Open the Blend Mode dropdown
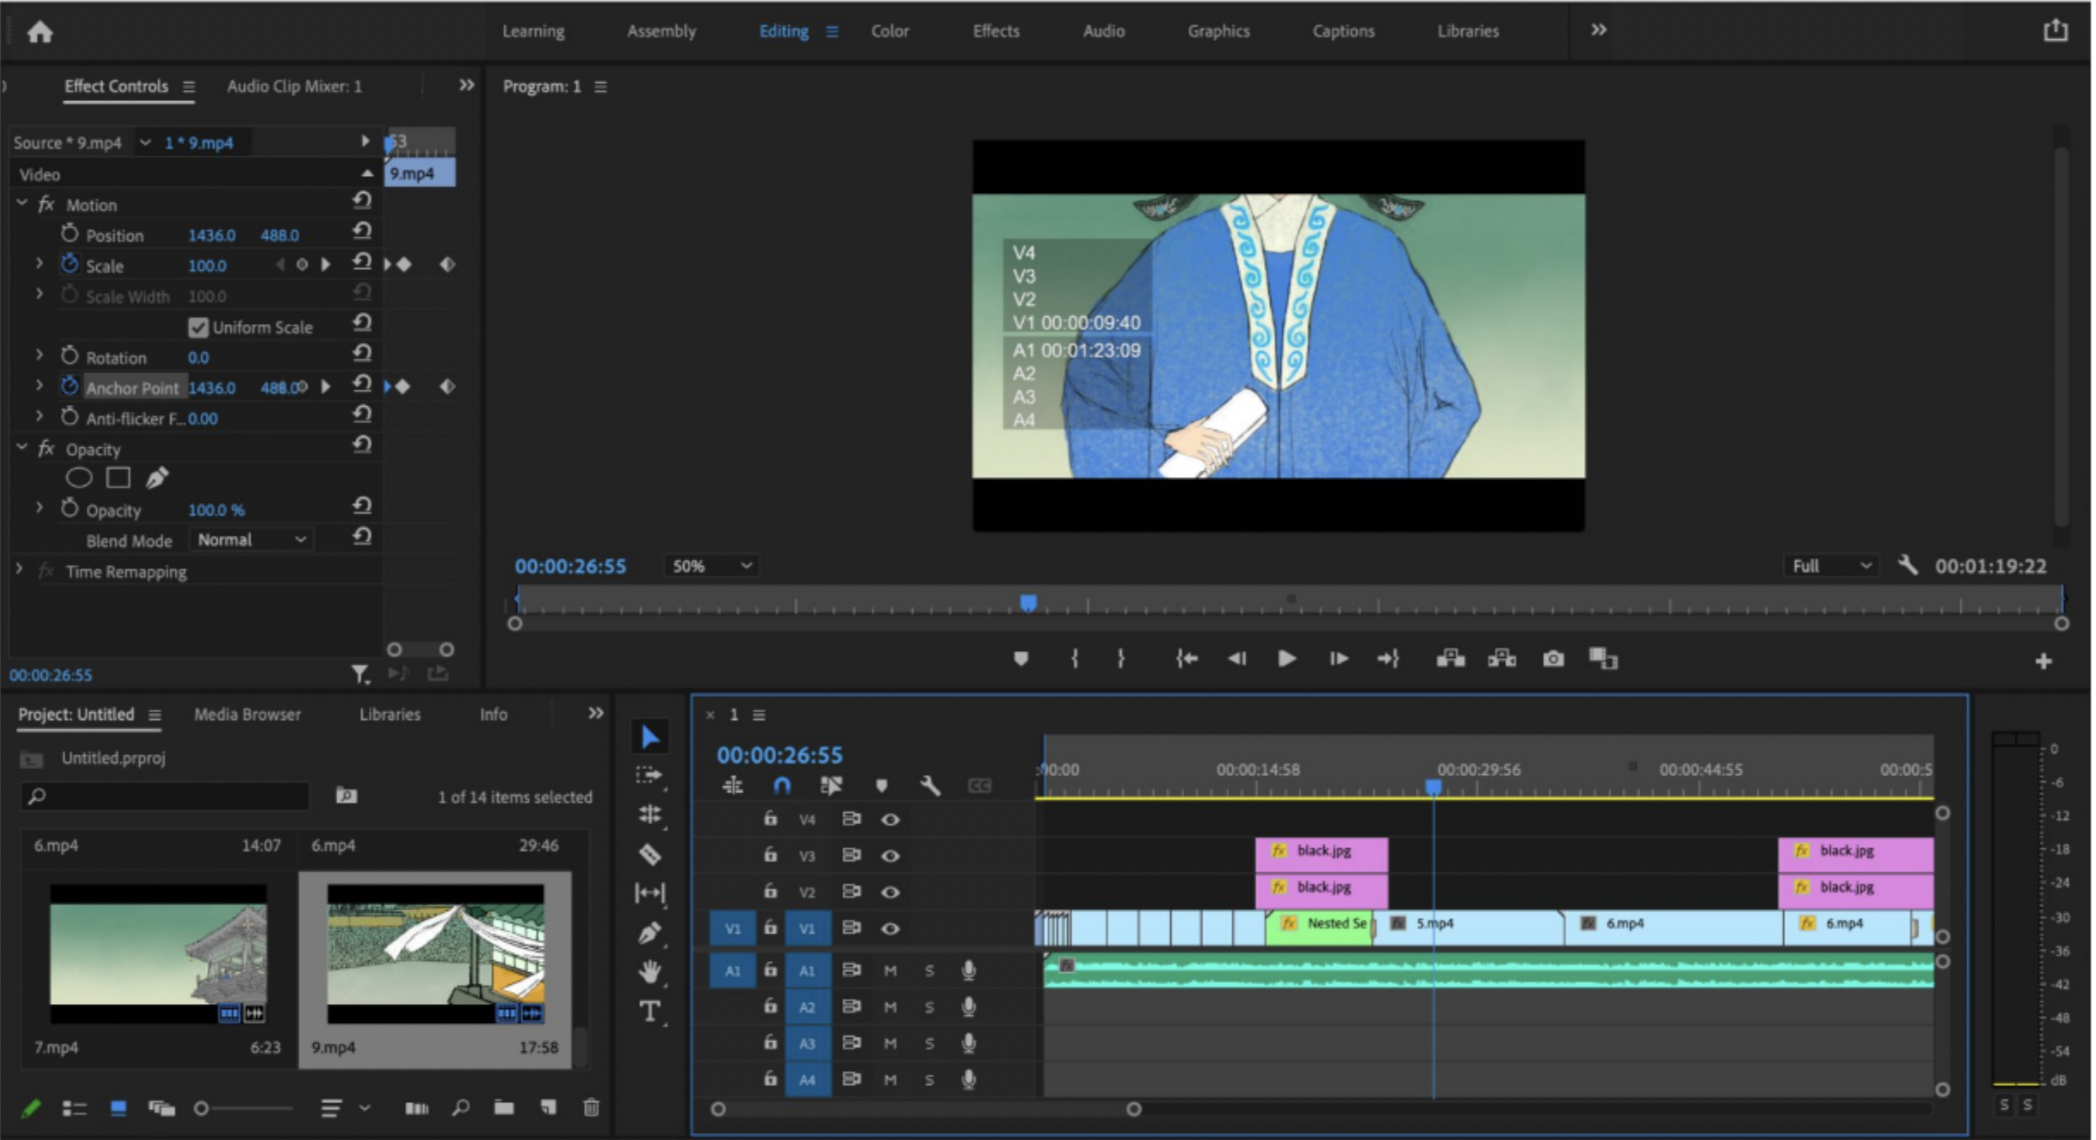Screen dimensions: 2096x1140 point(253,539)
